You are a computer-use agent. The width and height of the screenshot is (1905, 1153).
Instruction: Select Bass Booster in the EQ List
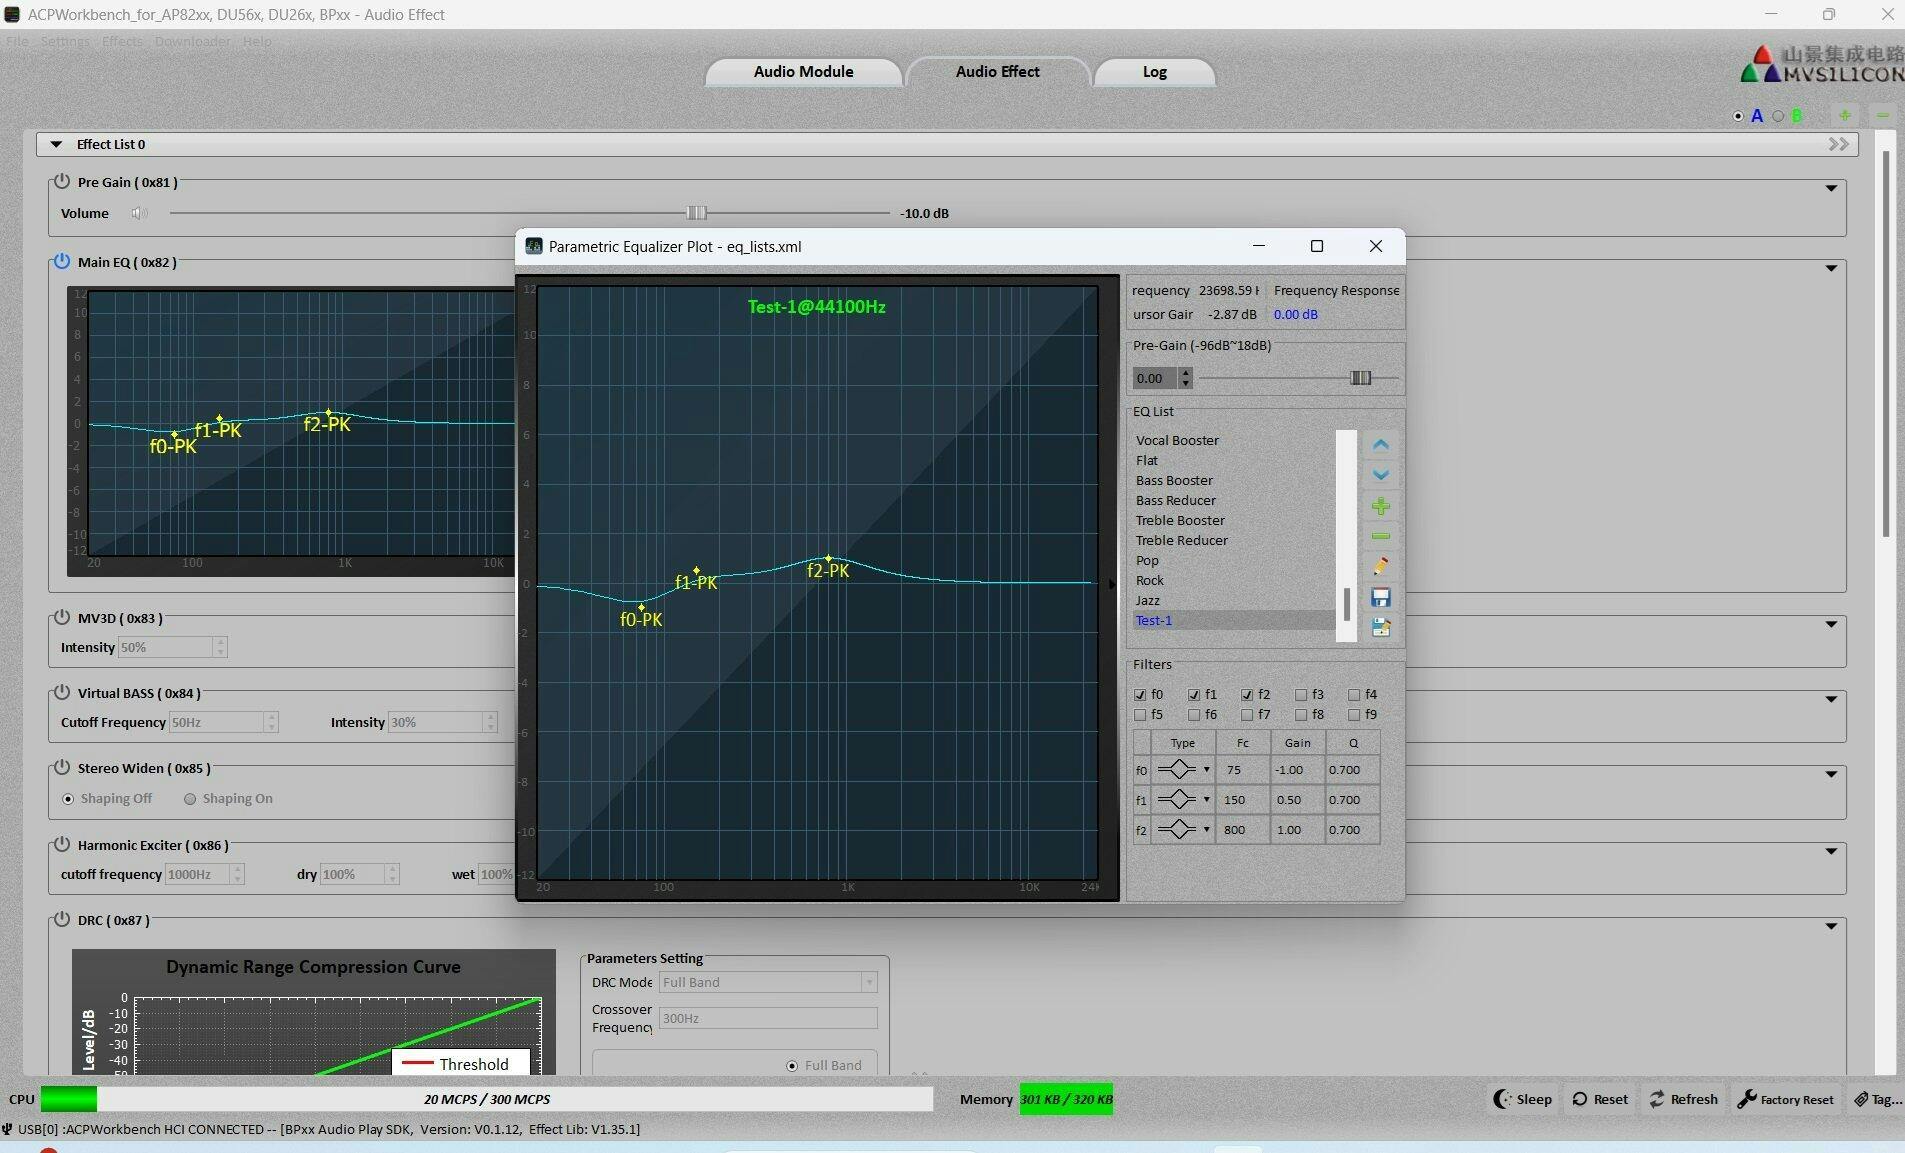(1174, 481)
